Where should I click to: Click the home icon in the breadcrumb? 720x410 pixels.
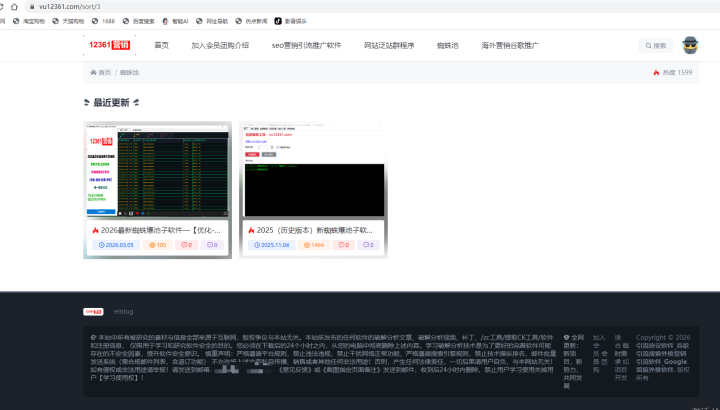tap(94, 73)
